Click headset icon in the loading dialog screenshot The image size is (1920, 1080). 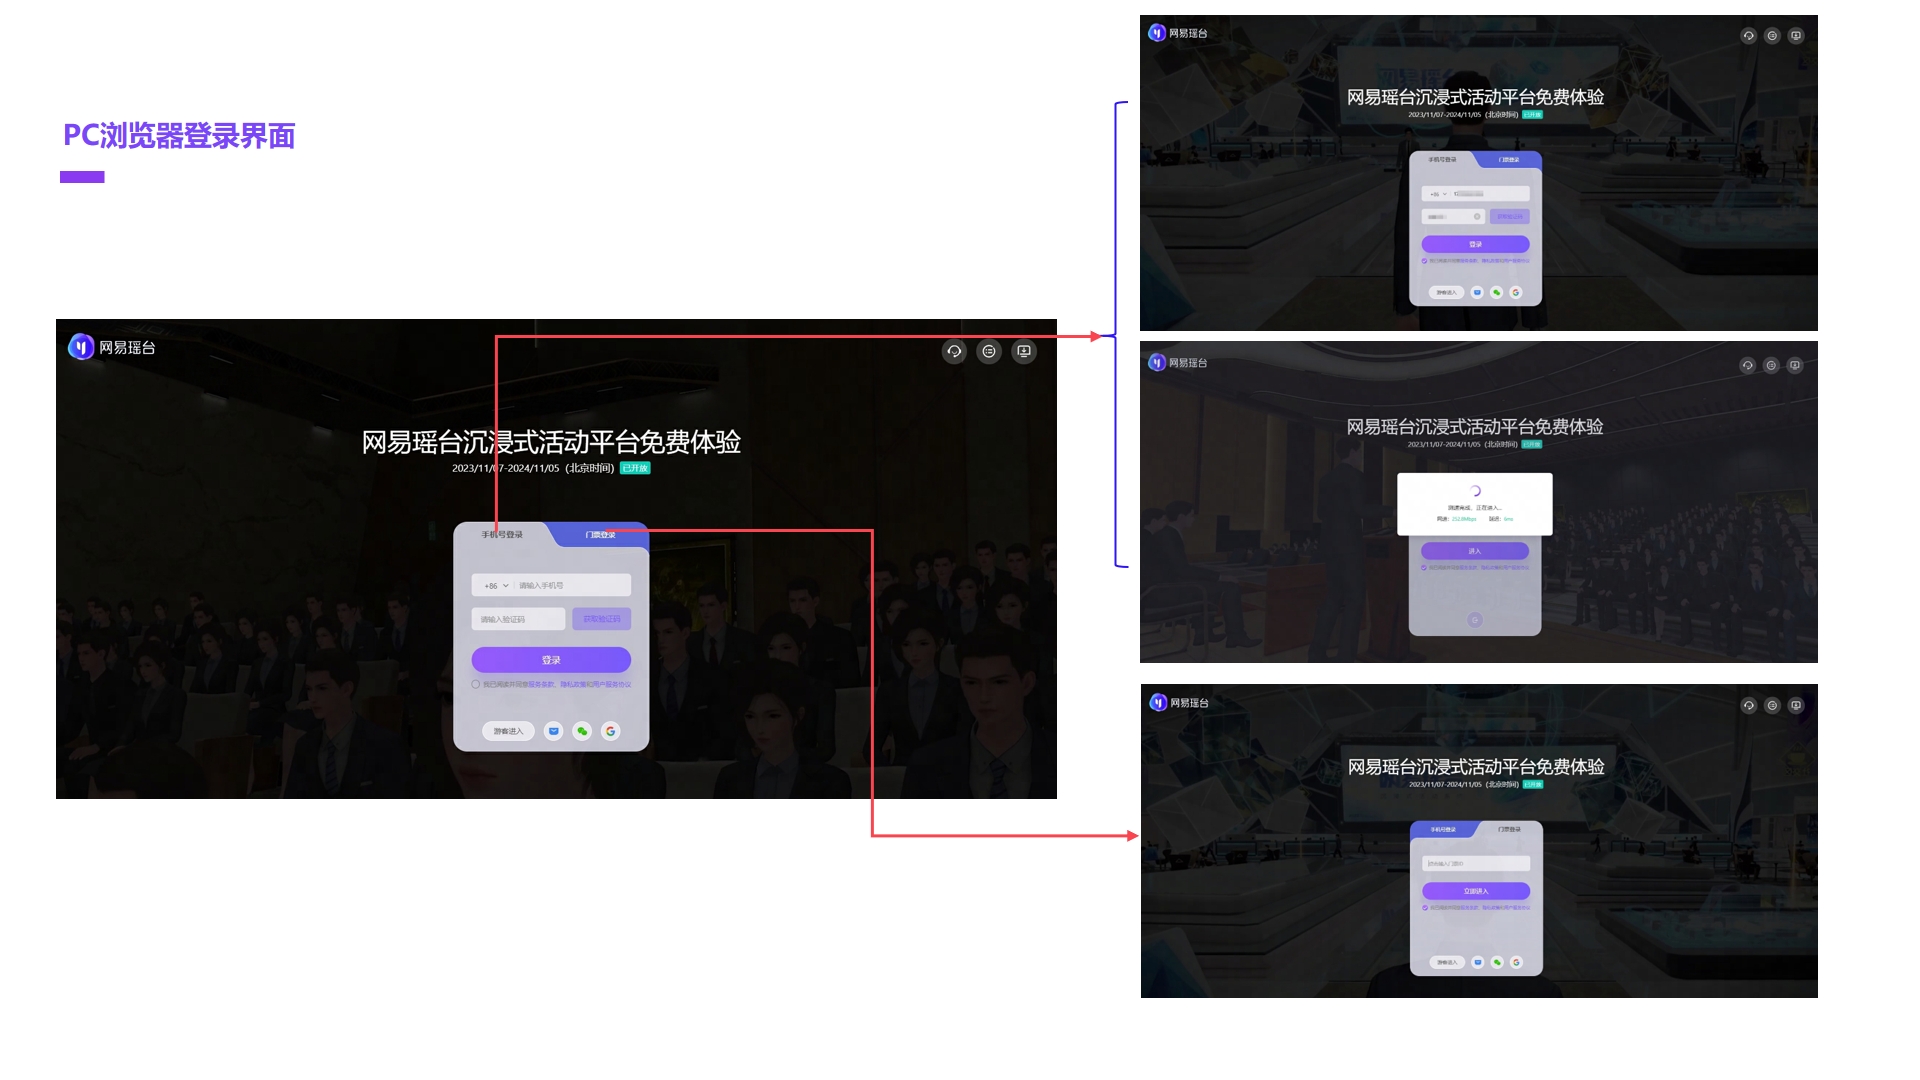(x=1747, y=365)
